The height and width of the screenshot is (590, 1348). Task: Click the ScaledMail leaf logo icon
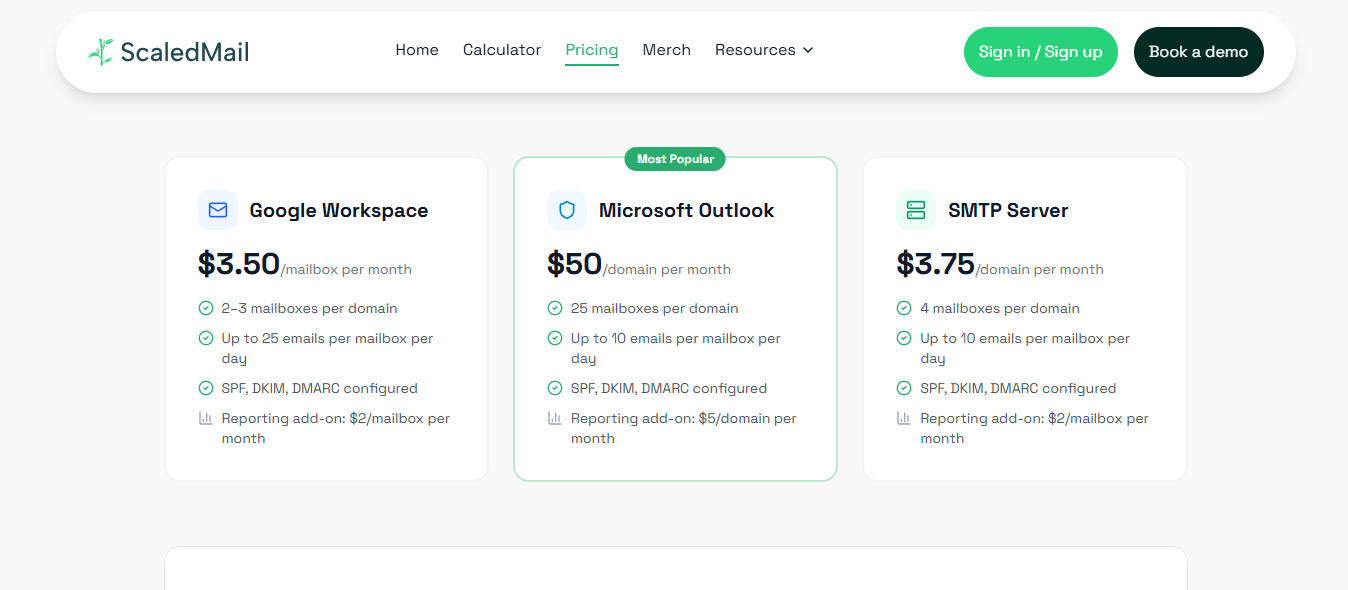click(x=101, y=52)
